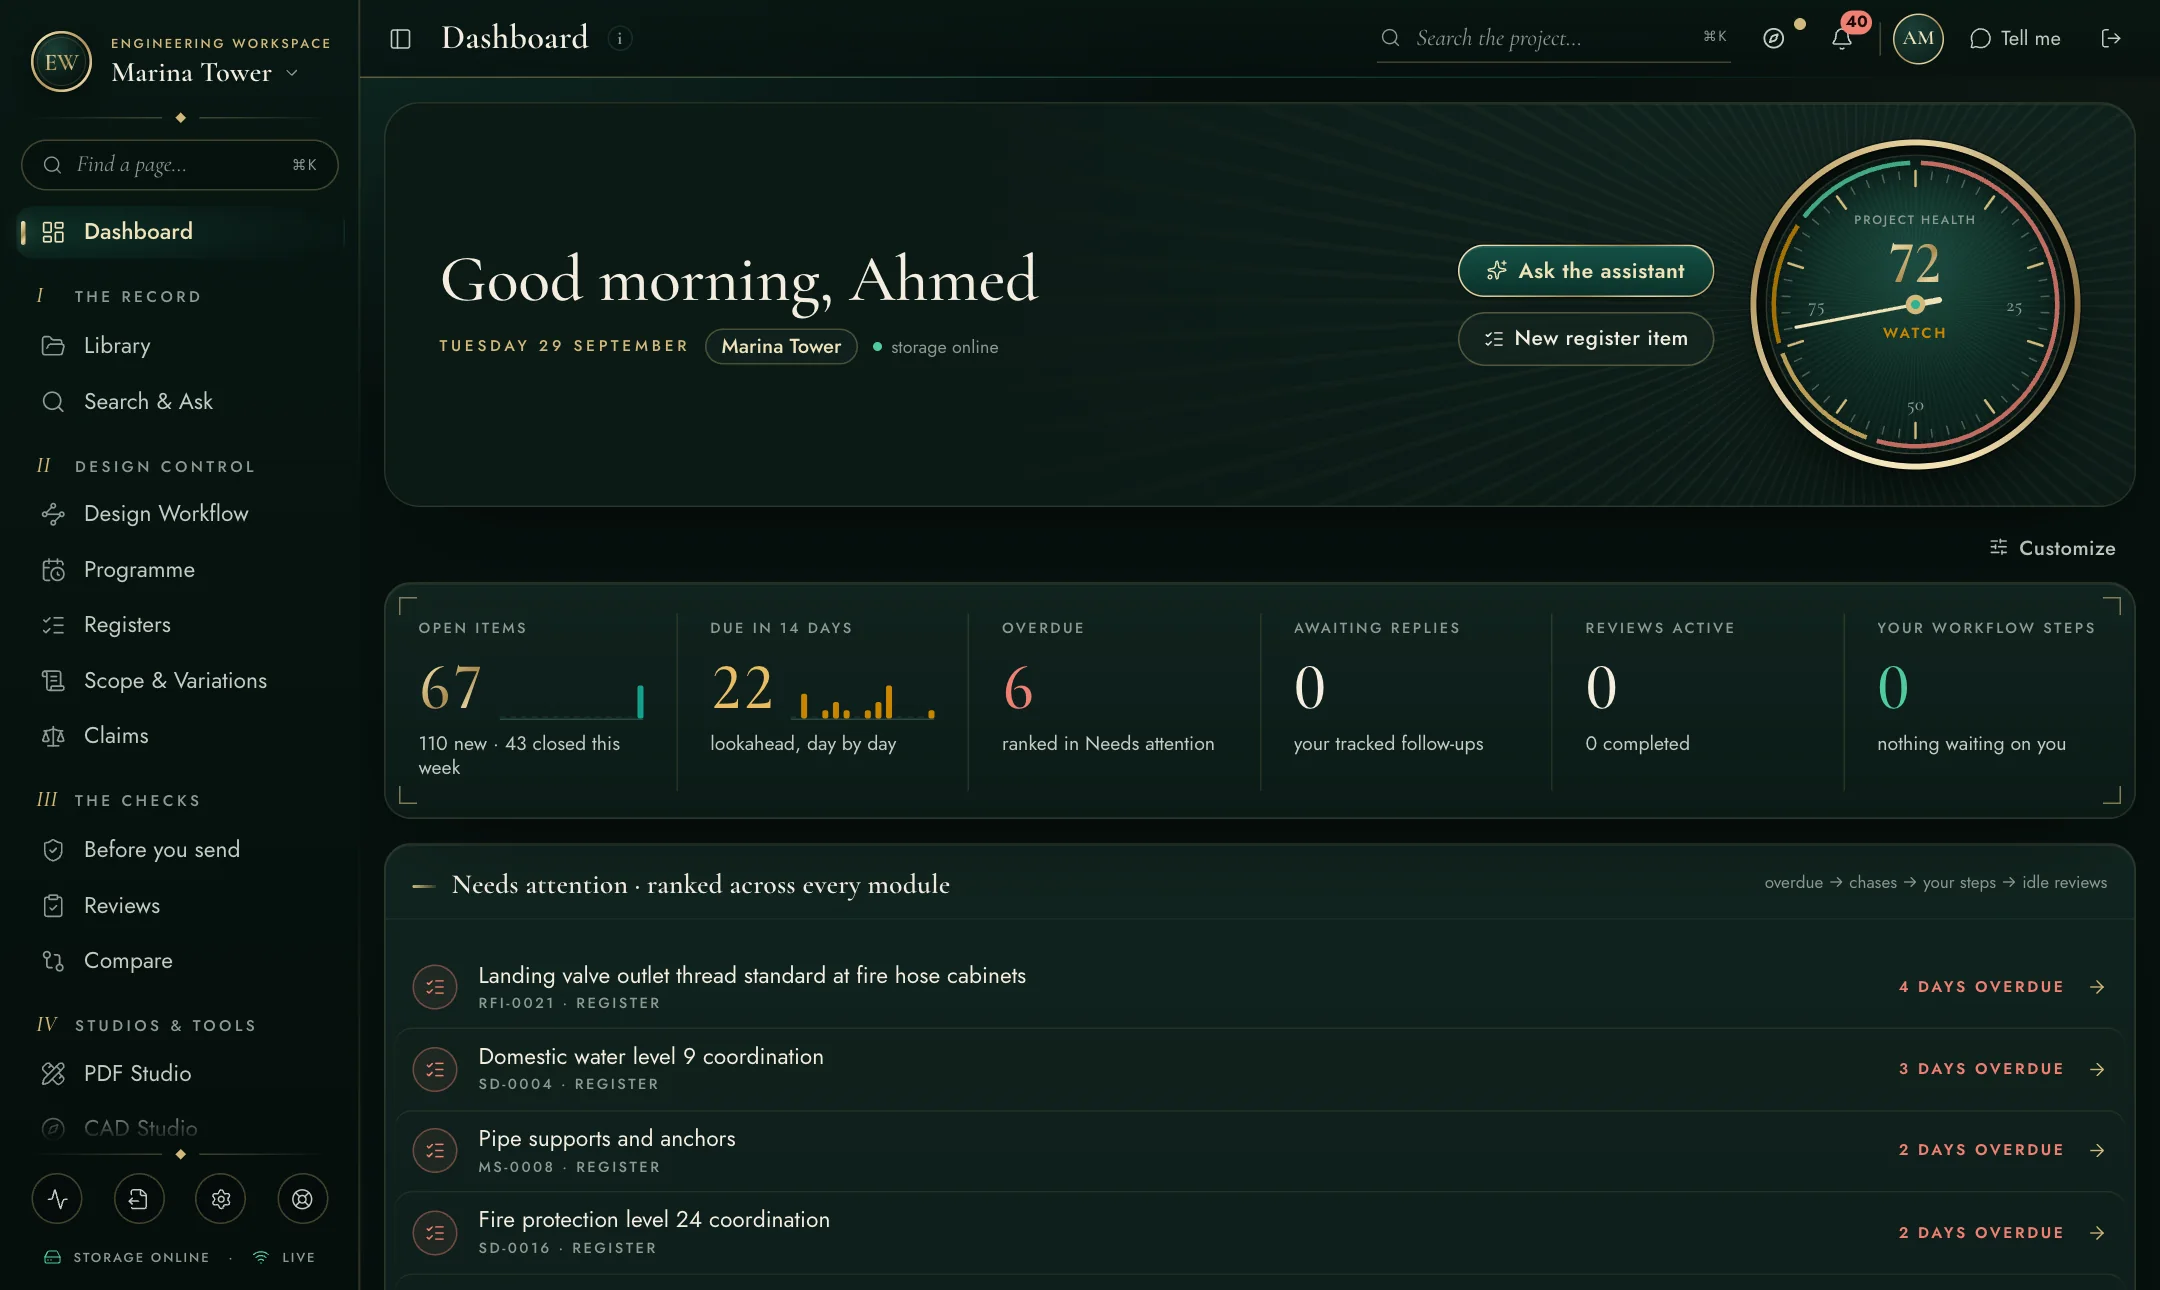Click the MS-0008 row register icon
The width and height of the screenshot is (2160, 1290).
click(435, 1151)
